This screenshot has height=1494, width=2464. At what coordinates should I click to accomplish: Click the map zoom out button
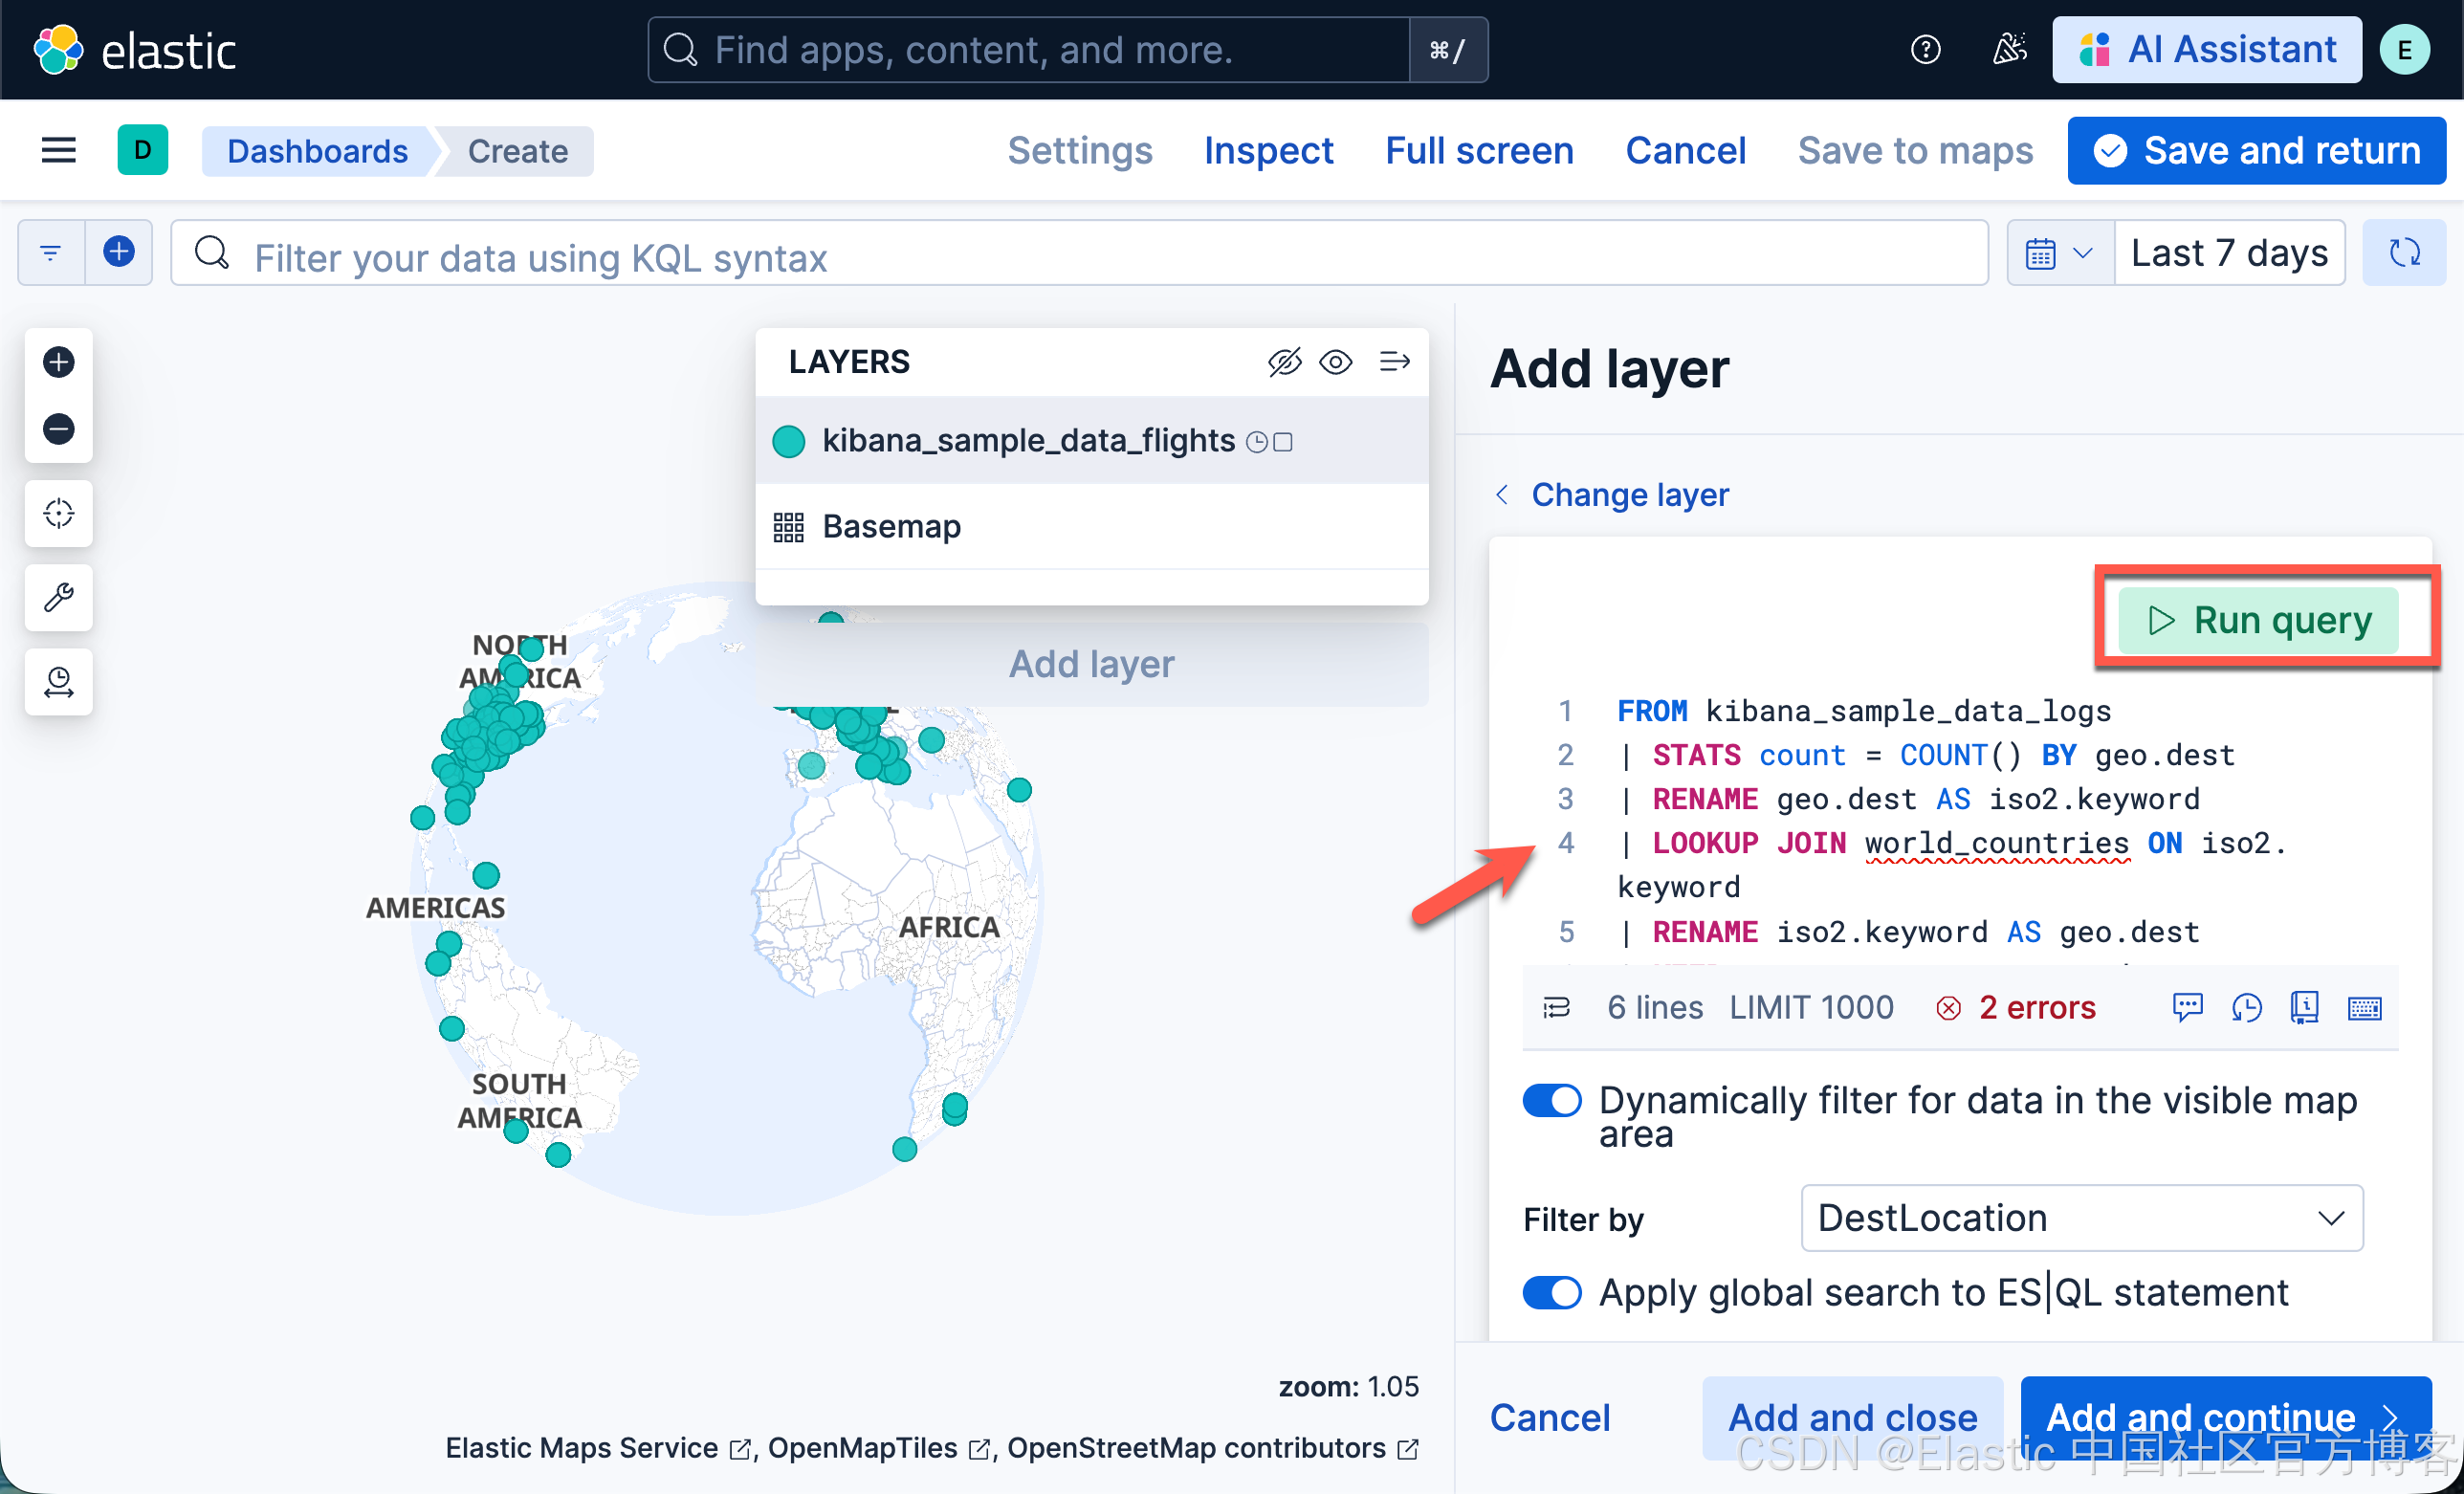pos(58,429)
